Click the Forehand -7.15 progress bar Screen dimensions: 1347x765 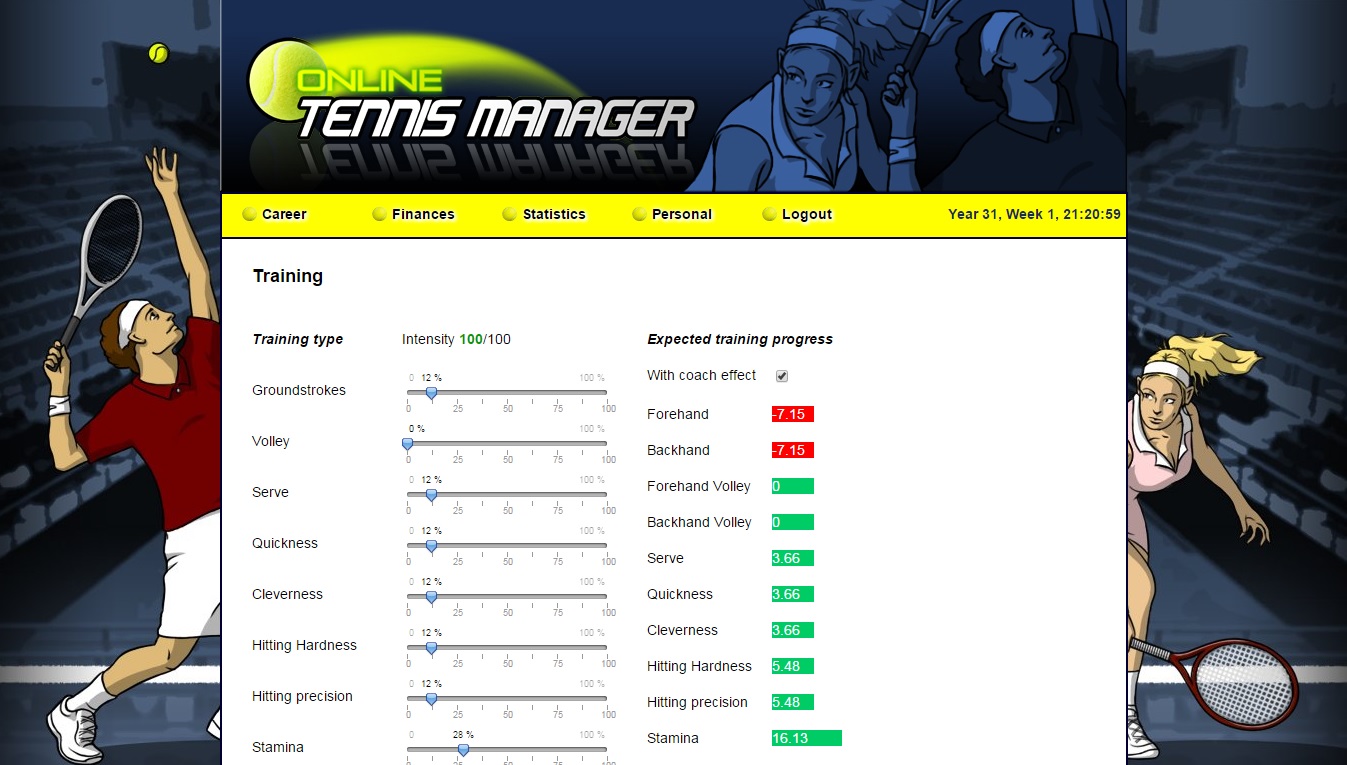793,414
